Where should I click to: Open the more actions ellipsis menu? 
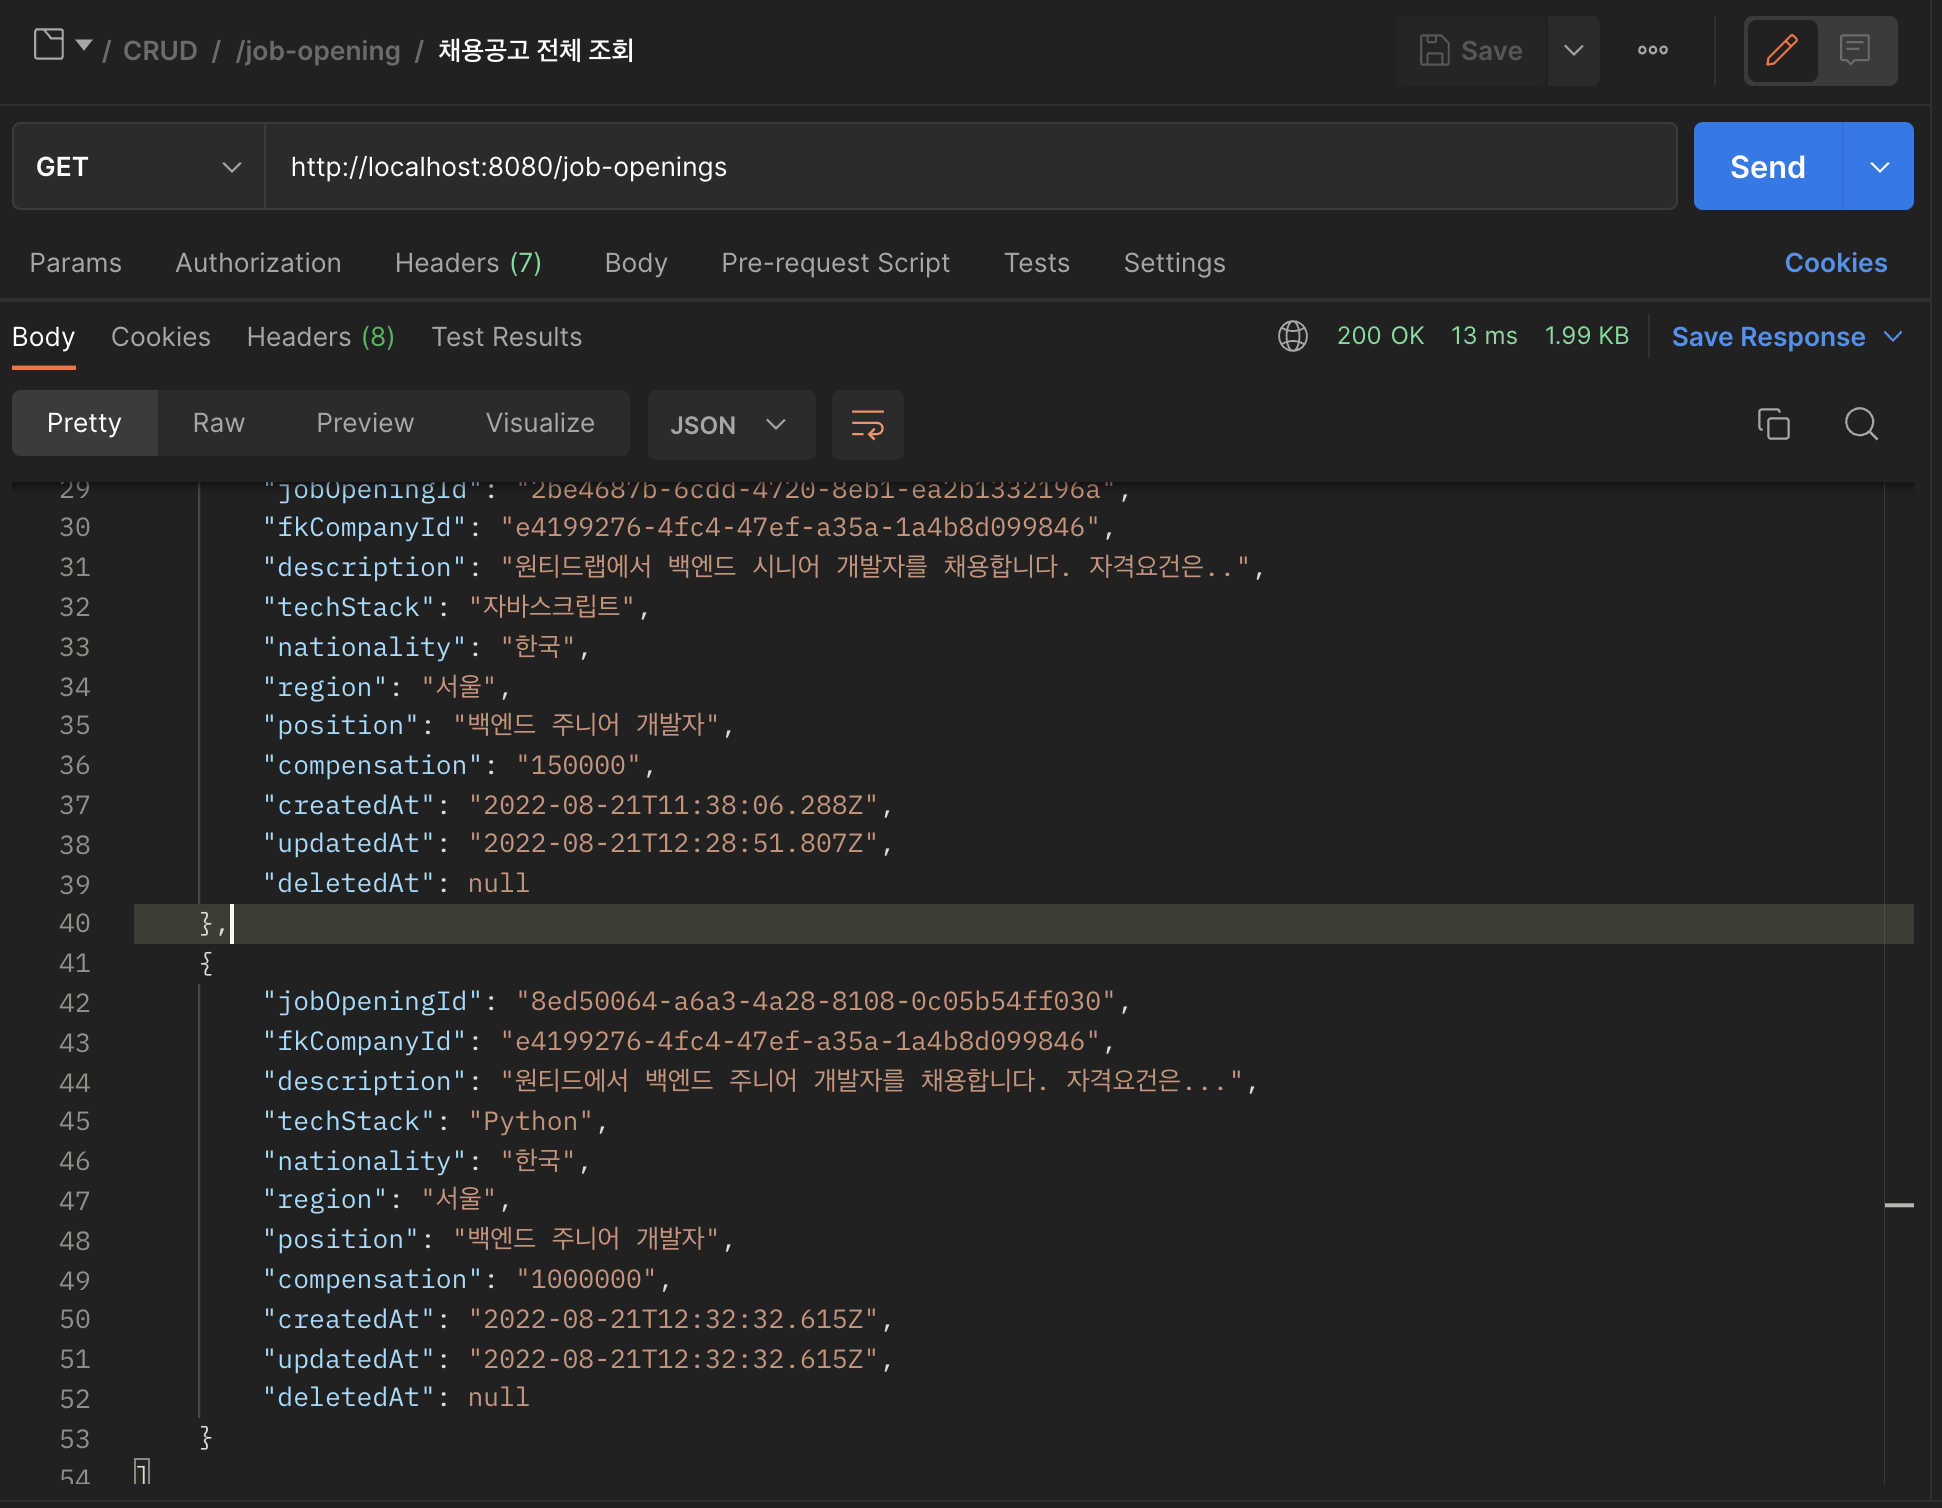coord(1653,50)
